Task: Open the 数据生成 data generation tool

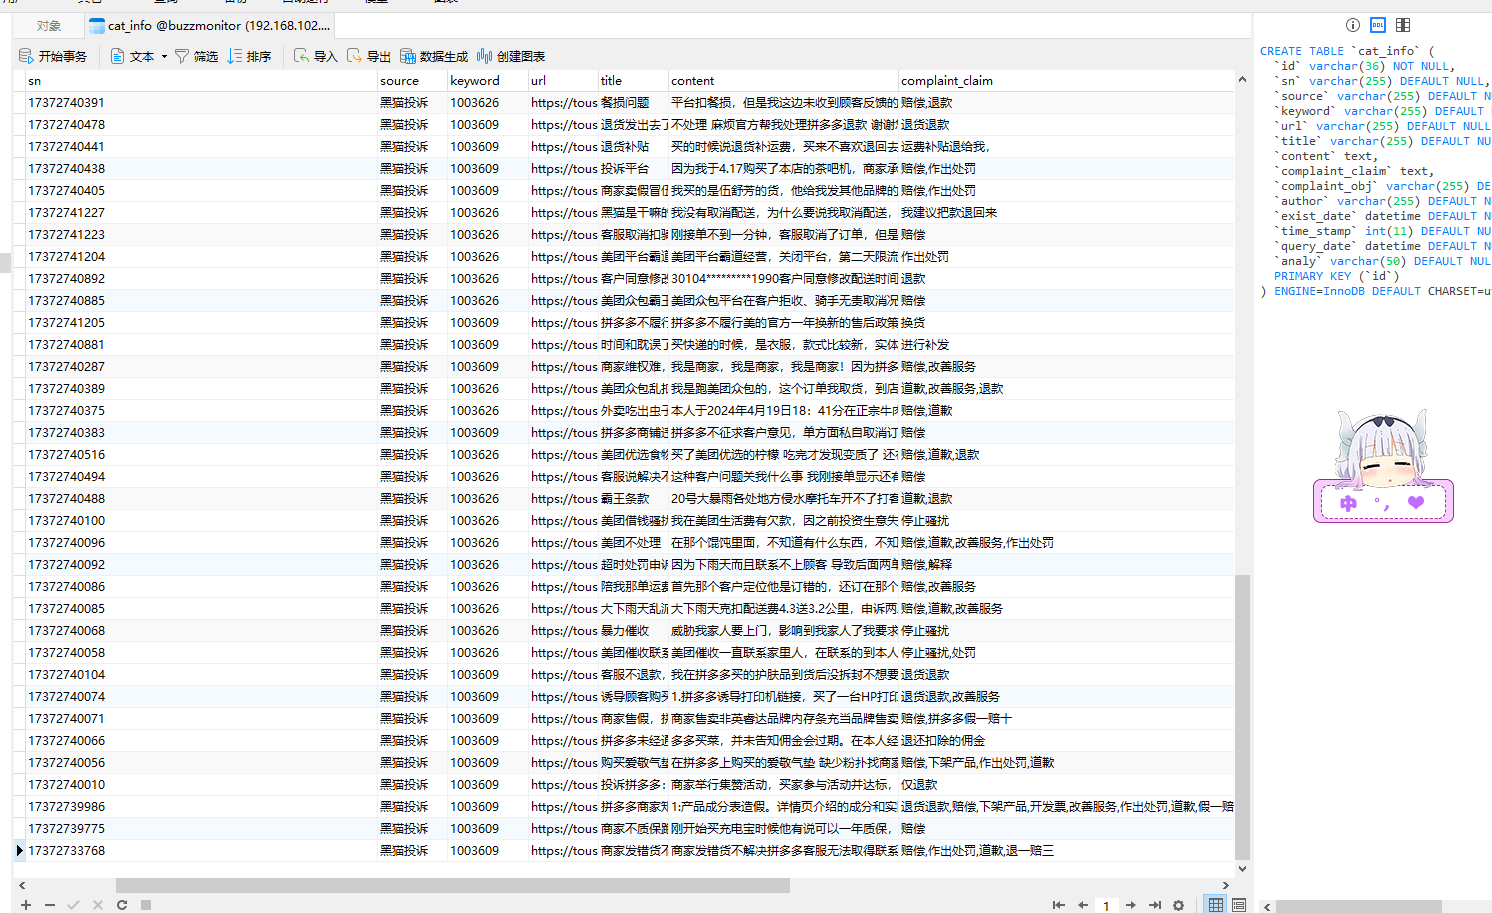Action: (x=434, y=56)
